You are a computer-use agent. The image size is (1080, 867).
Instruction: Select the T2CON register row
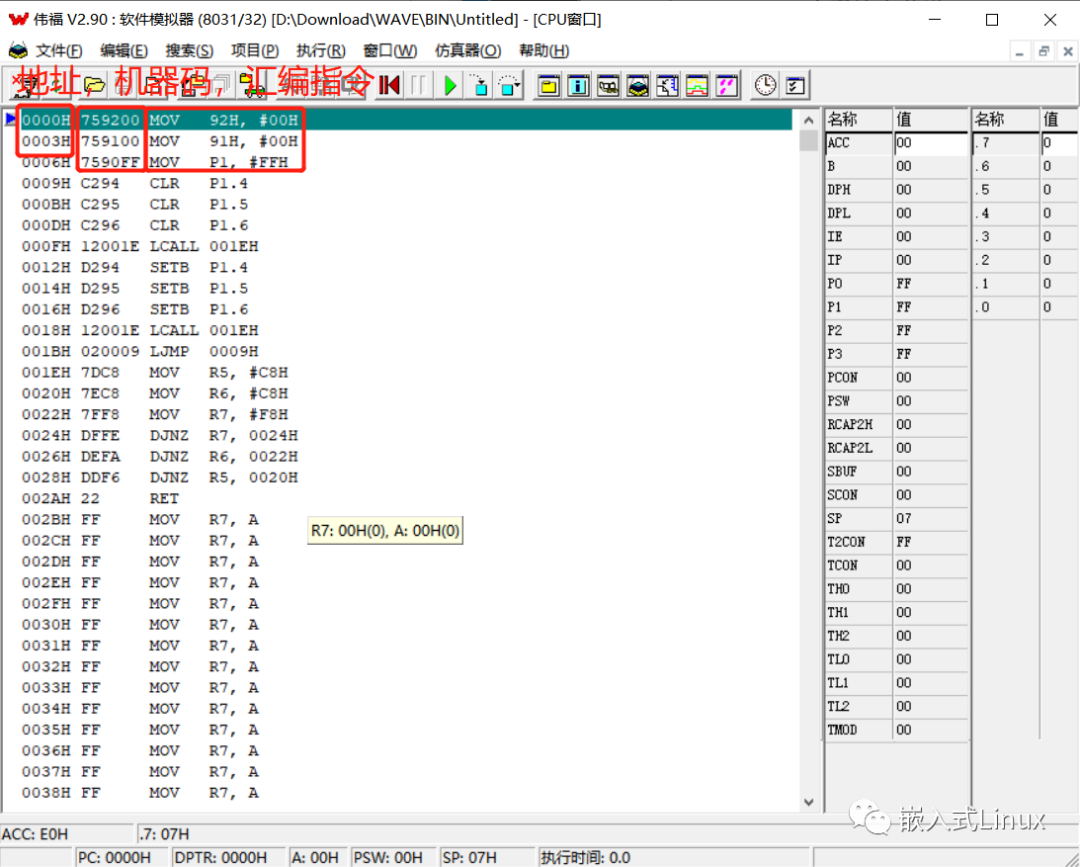pyautogui.click(x=896, y=542)
